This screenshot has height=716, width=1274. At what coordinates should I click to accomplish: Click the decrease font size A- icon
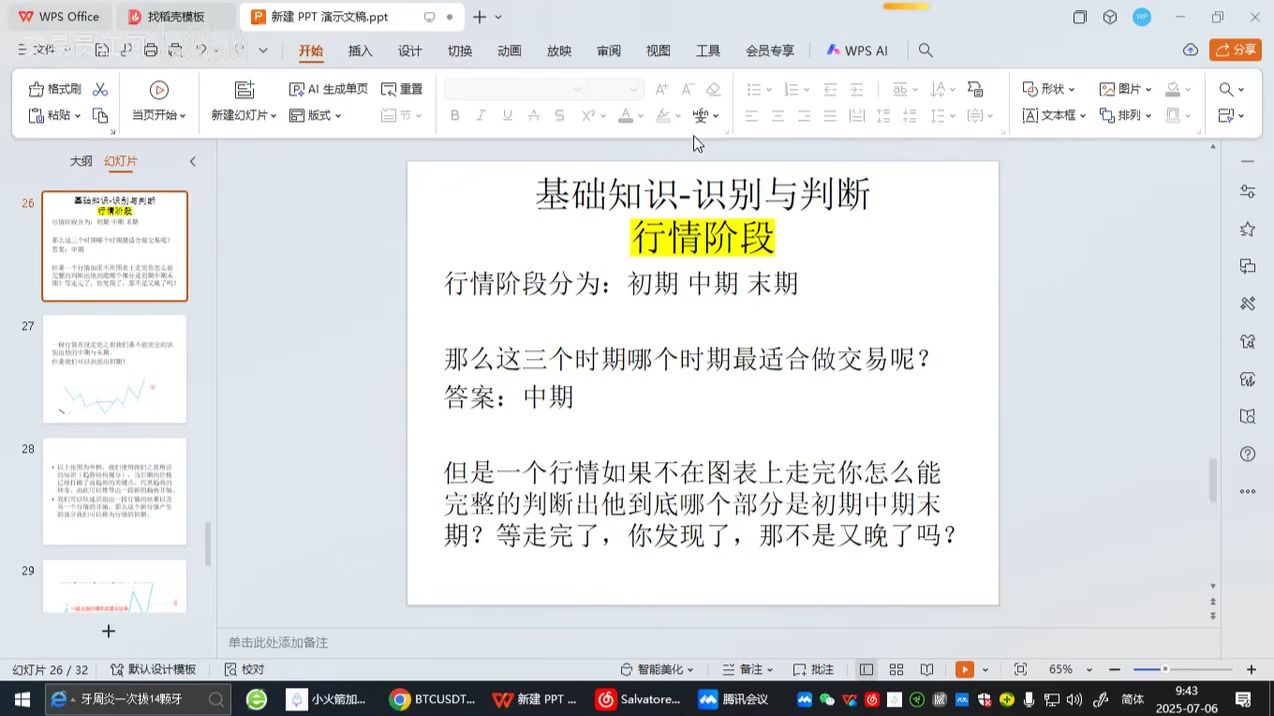[x=687, y=89]
